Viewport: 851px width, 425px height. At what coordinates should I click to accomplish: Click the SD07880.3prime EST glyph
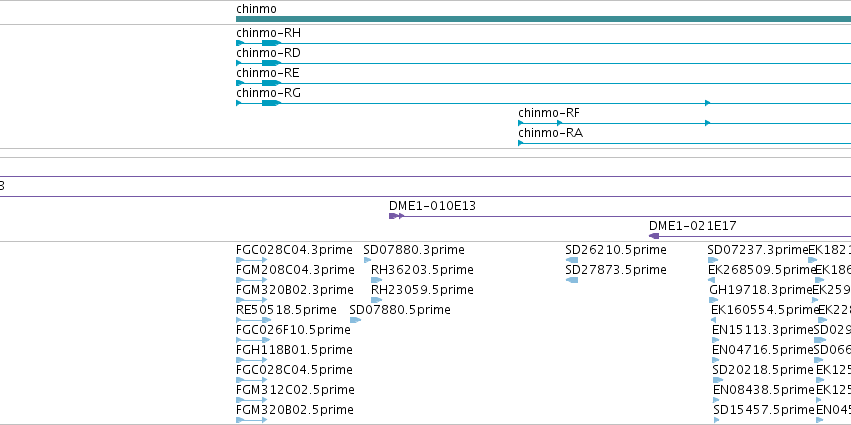[367, 260]
